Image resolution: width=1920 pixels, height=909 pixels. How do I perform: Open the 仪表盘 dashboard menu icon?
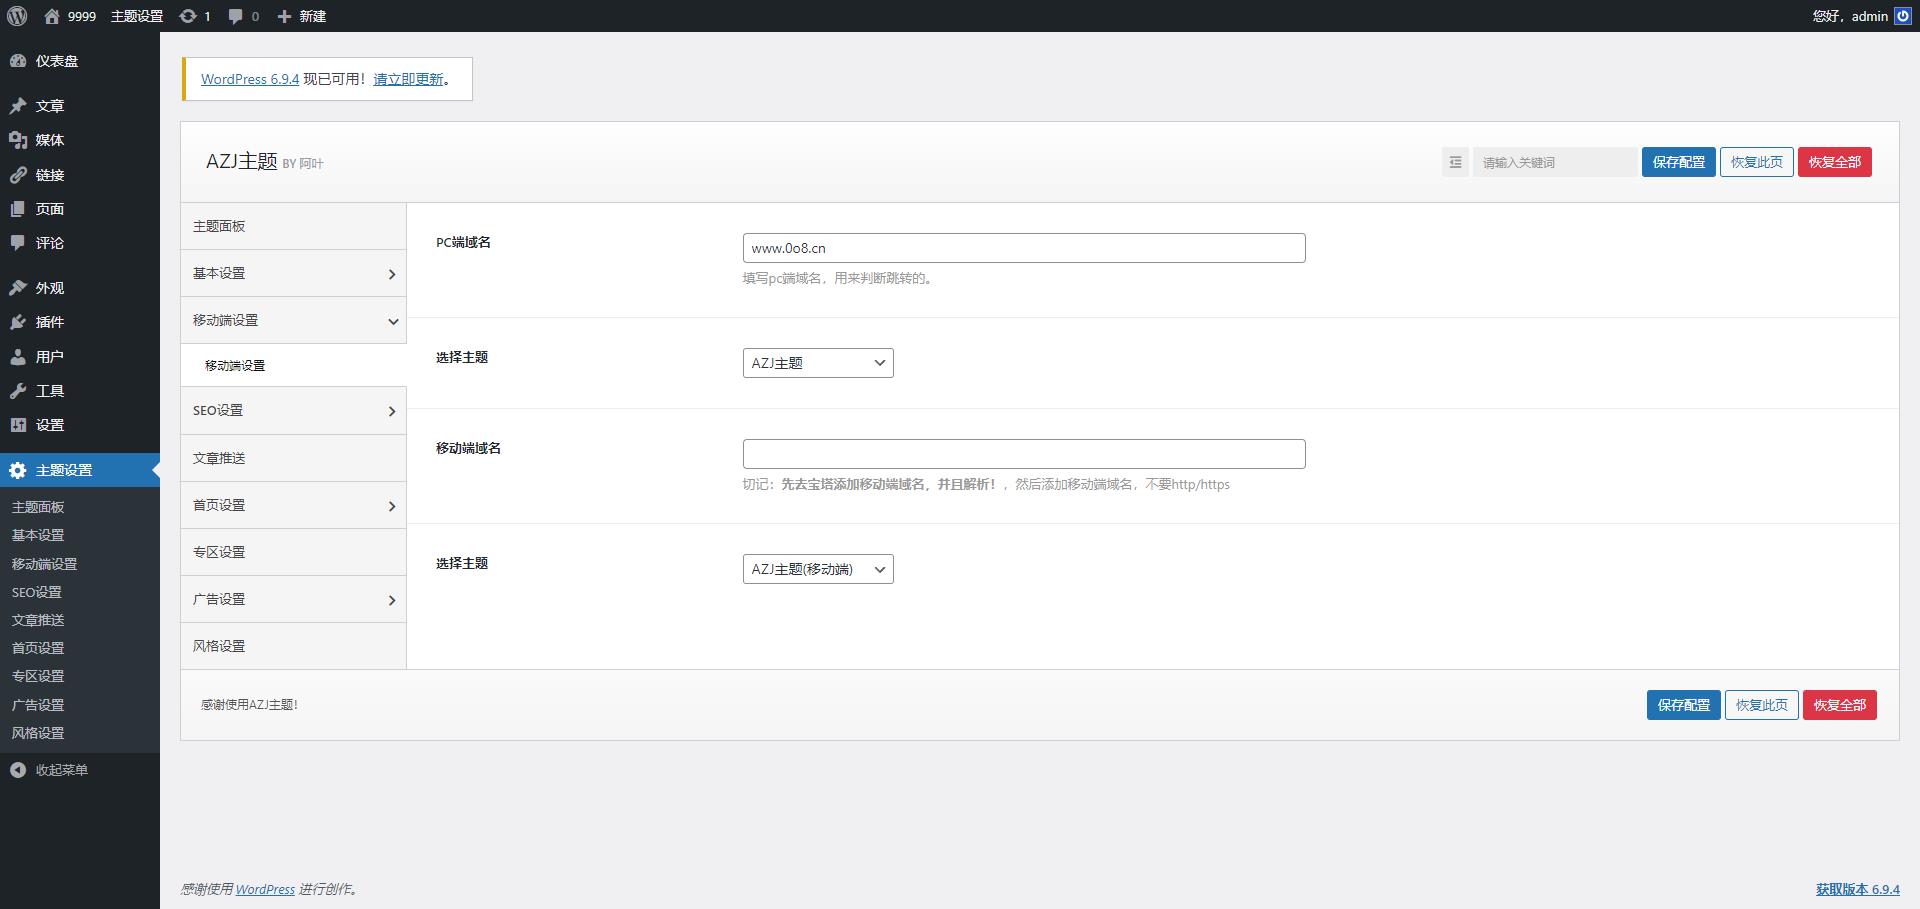click(x=18, y=61)
